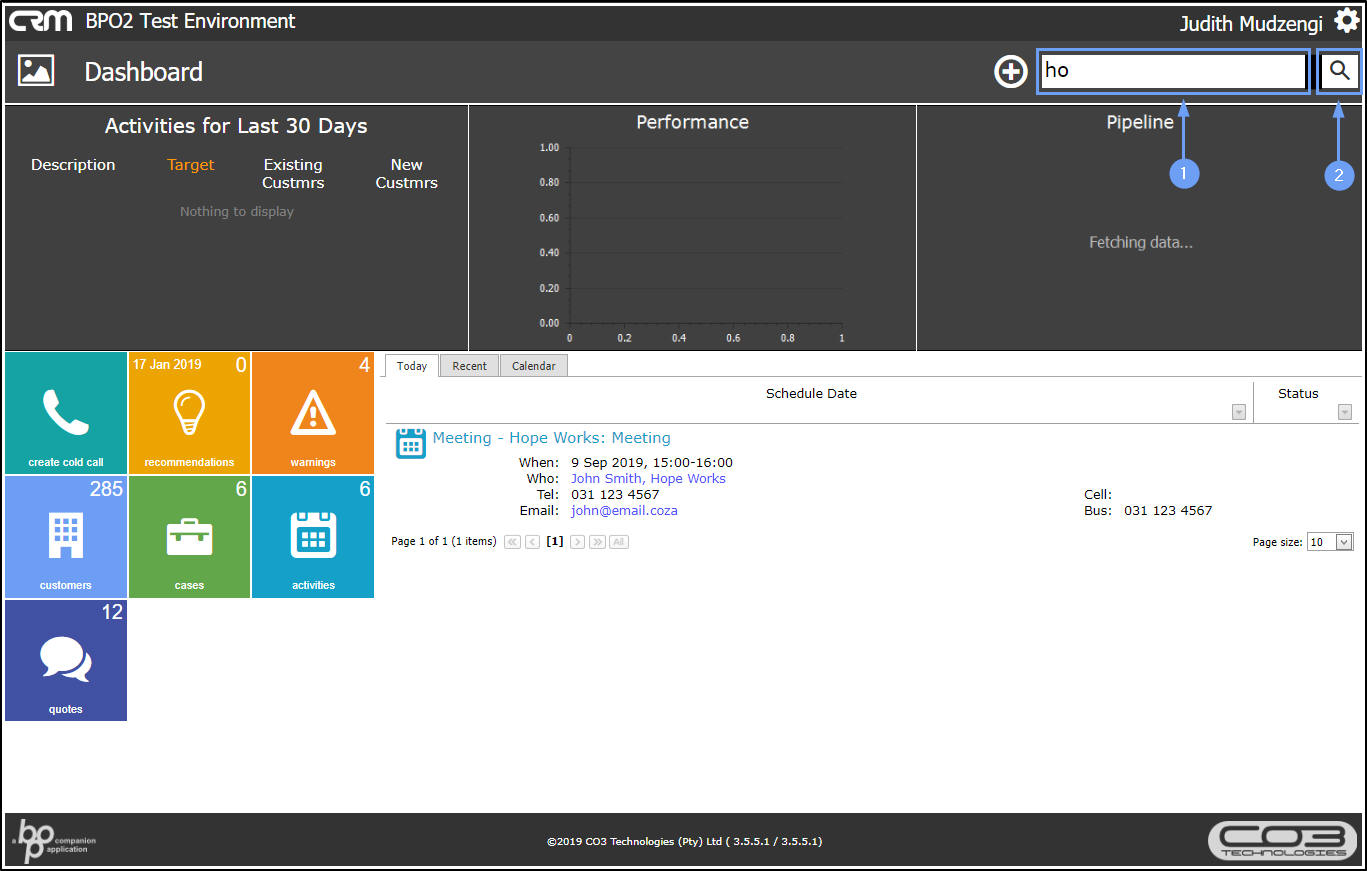Click the meeting calendar icon
1367x871 pixels.
pos(411,443)
